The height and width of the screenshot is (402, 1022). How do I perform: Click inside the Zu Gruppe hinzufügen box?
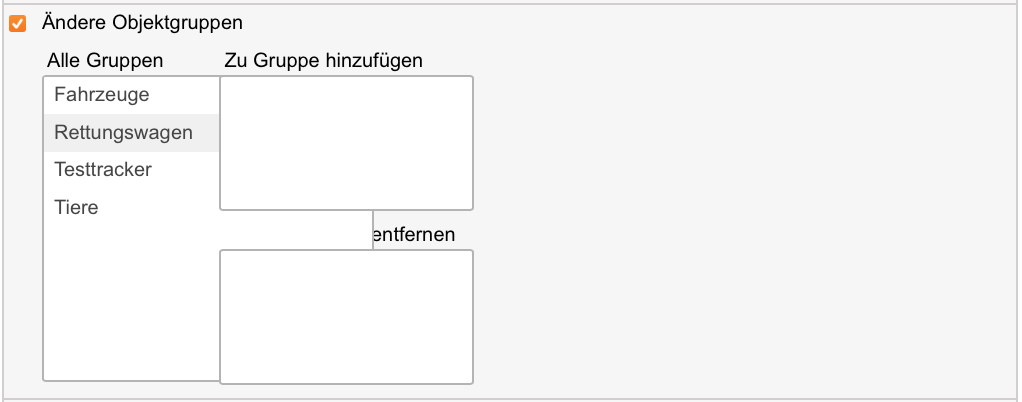point(346,143)
